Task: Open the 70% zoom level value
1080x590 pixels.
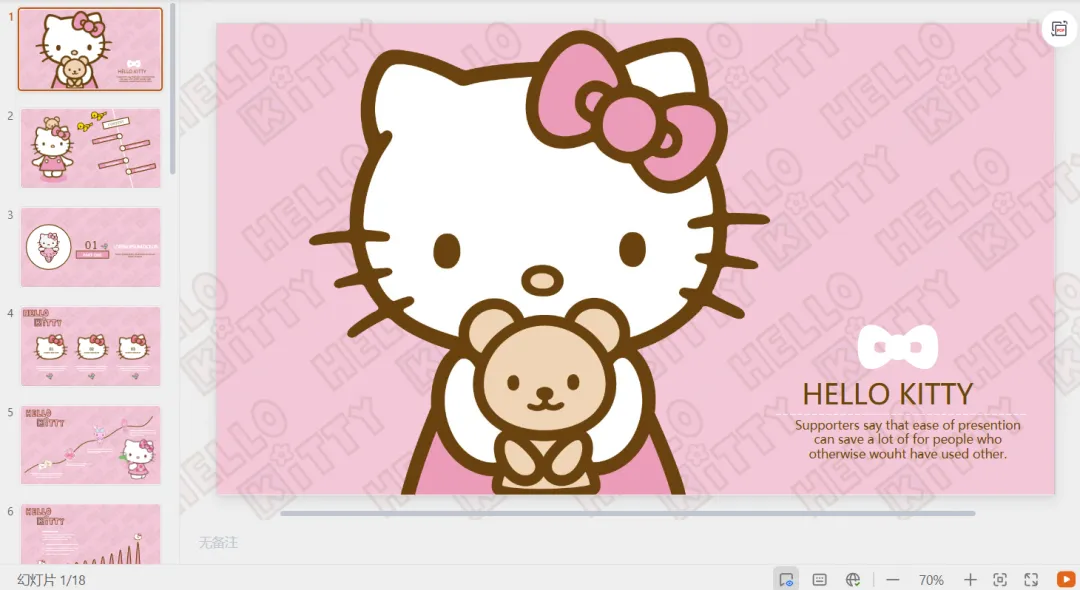Action: 931,580
